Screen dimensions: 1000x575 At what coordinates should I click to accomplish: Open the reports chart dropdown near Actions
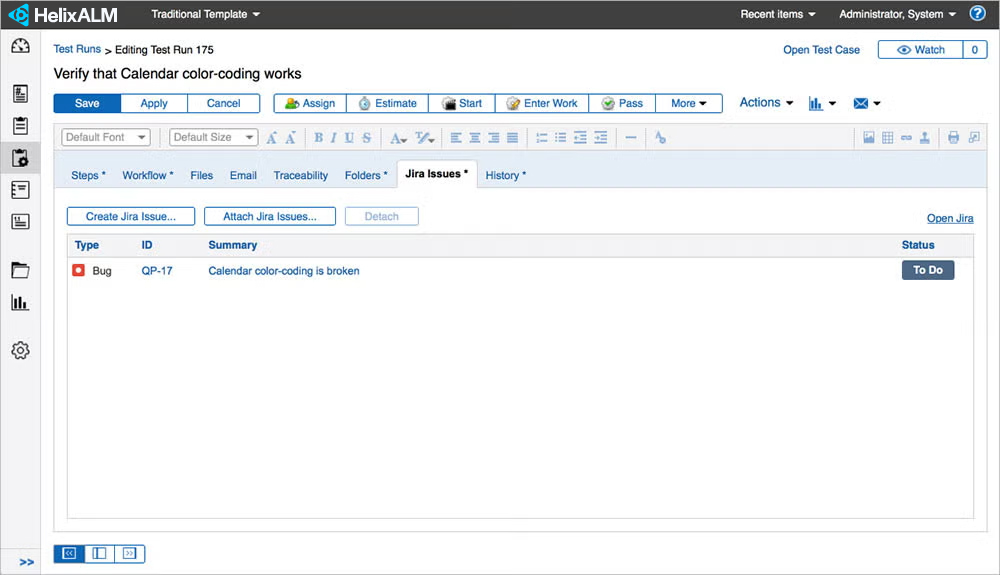(822, 103)
